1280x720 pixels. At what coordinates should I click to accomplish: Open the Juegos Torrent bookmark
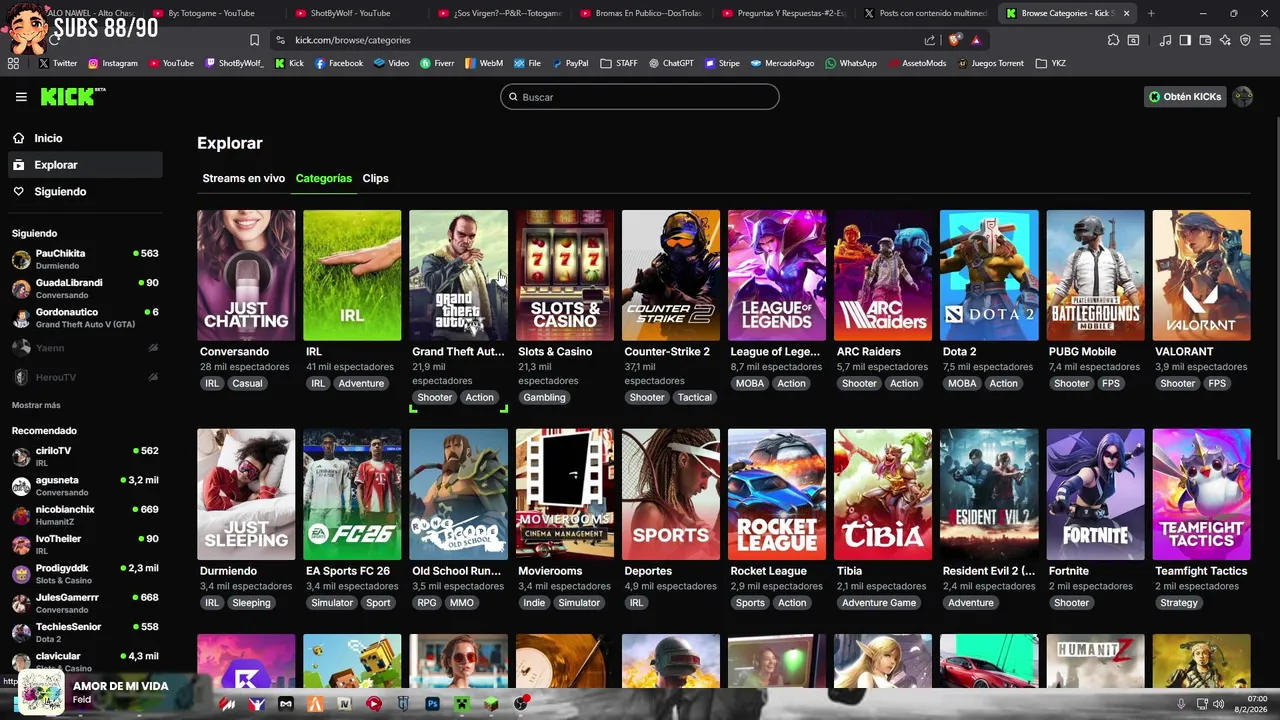[x=990, y=63]
